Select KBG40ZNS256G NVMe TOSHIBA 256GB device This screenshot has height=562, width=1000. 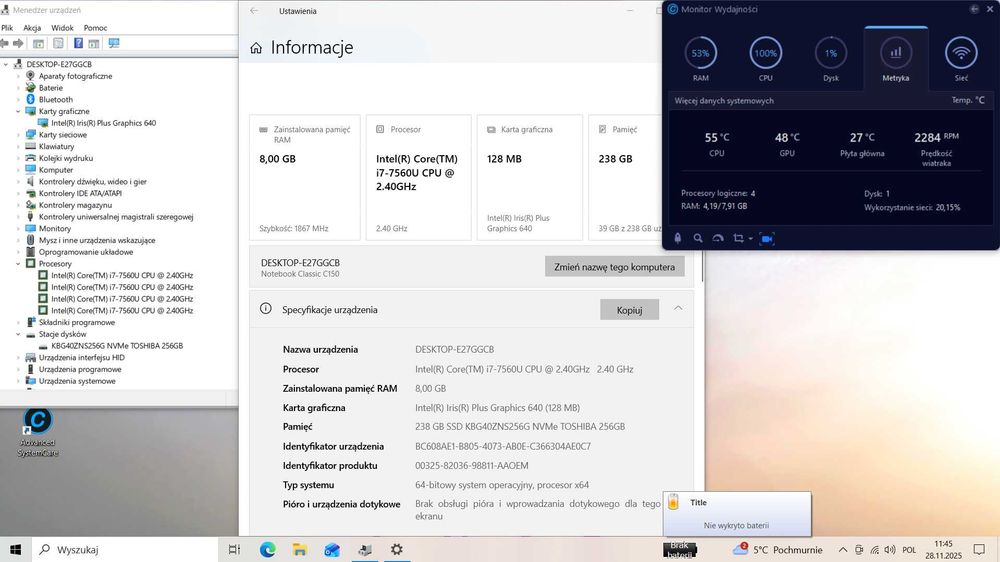click(x=117, y=346)
